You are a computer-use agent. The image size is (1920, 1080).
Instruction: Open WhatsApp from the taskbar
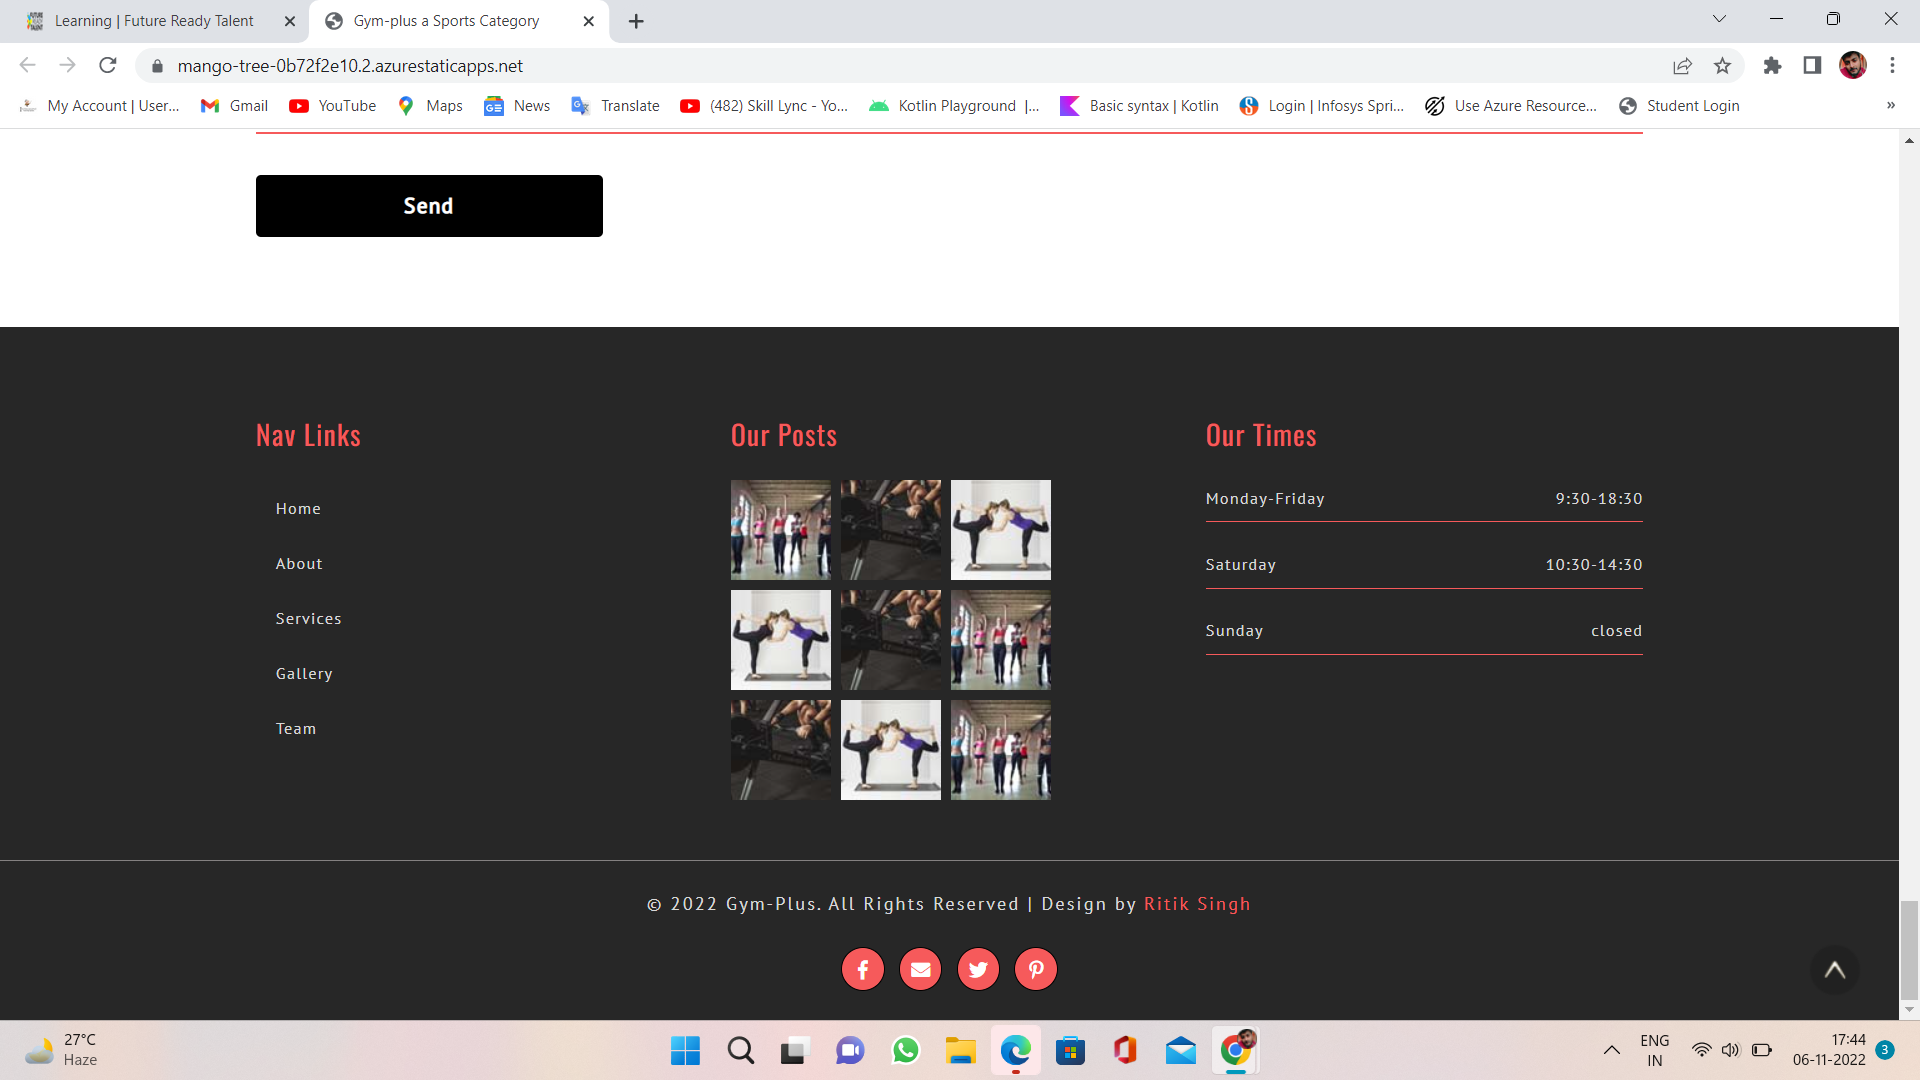905,1051
